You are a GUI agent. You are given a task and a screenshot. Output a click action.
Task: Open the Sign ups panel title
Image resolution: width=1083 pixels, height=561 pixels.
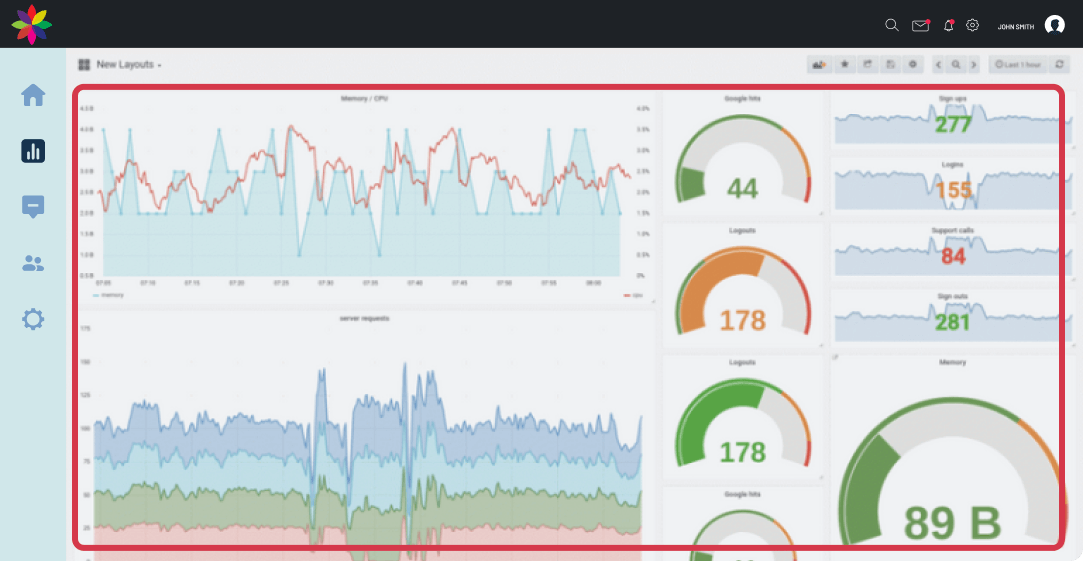pyautogui.click(x=952, y=99)
